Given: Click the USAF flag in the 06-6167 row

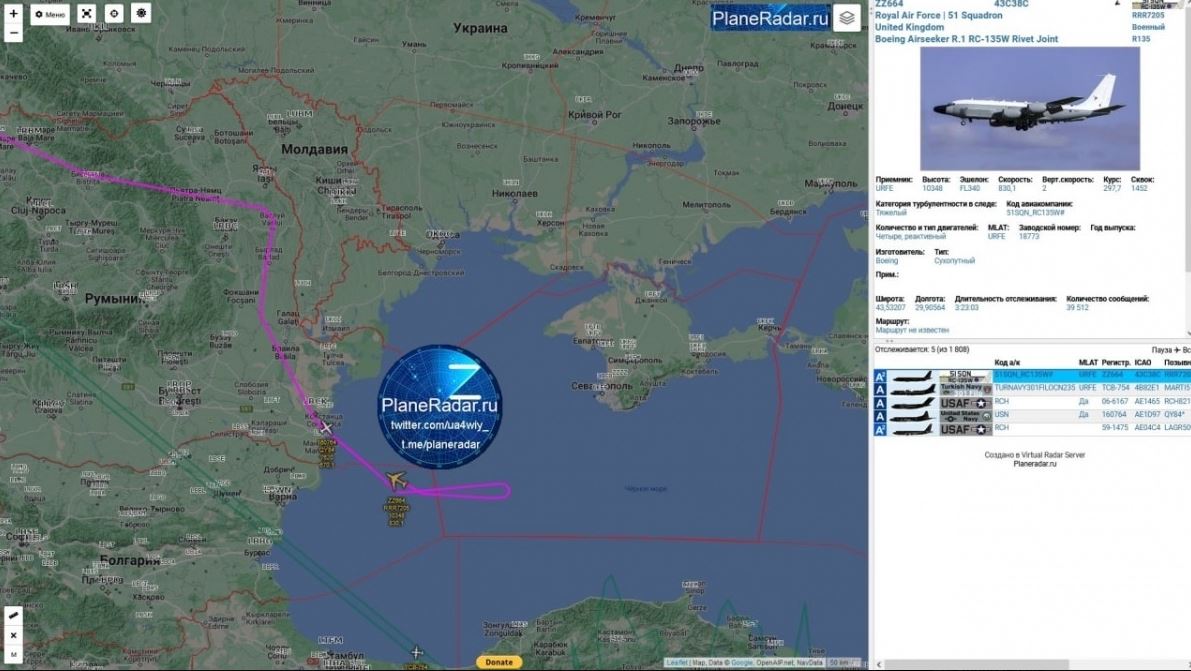Looking at the screenshot, I should [965, 403].
